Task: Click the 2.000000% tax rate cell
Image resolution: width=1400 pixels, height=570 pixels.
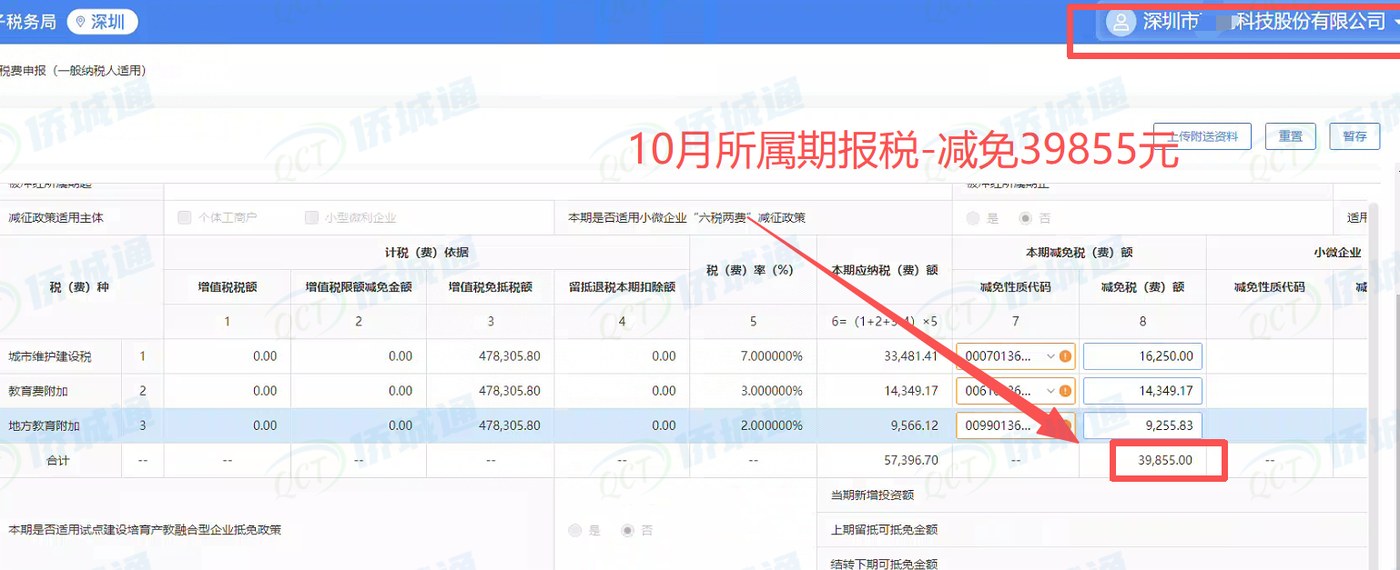Action: pos(753,426)
